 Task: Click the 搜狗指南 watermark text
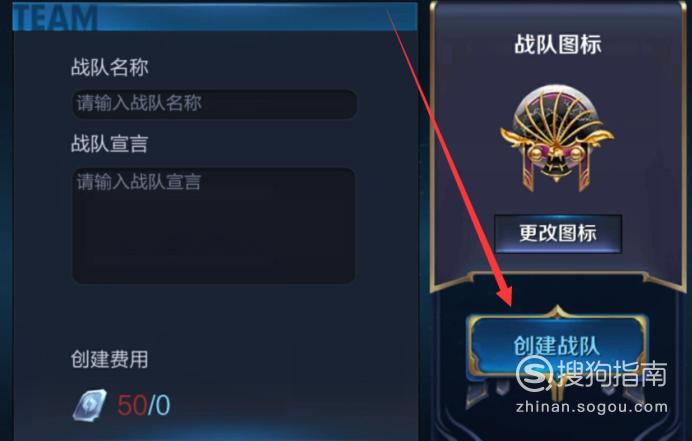(612, 373)
